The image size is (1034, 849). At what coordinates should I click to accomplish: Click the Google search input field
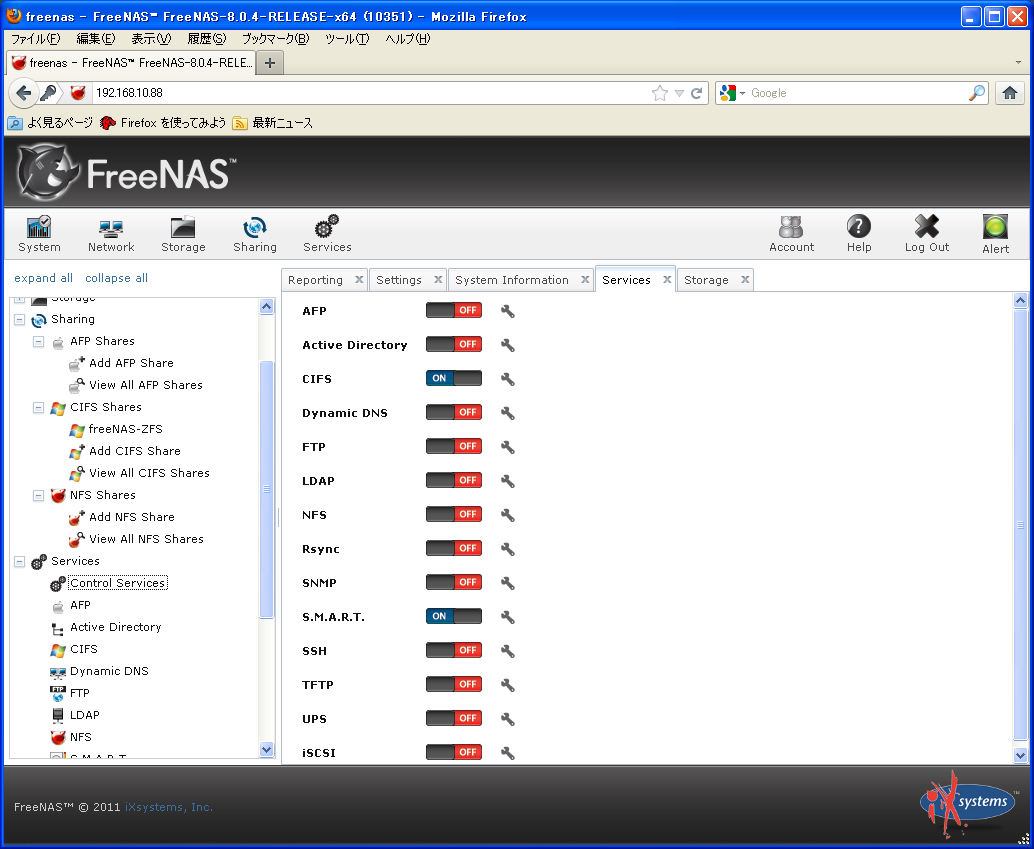tap(857, 93)
